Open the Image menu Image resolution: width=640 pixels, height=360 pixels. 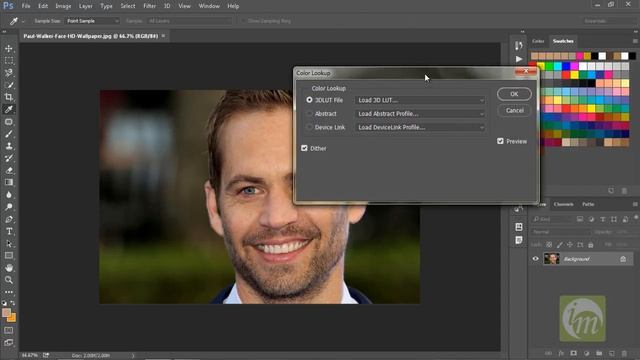[63, 6]
